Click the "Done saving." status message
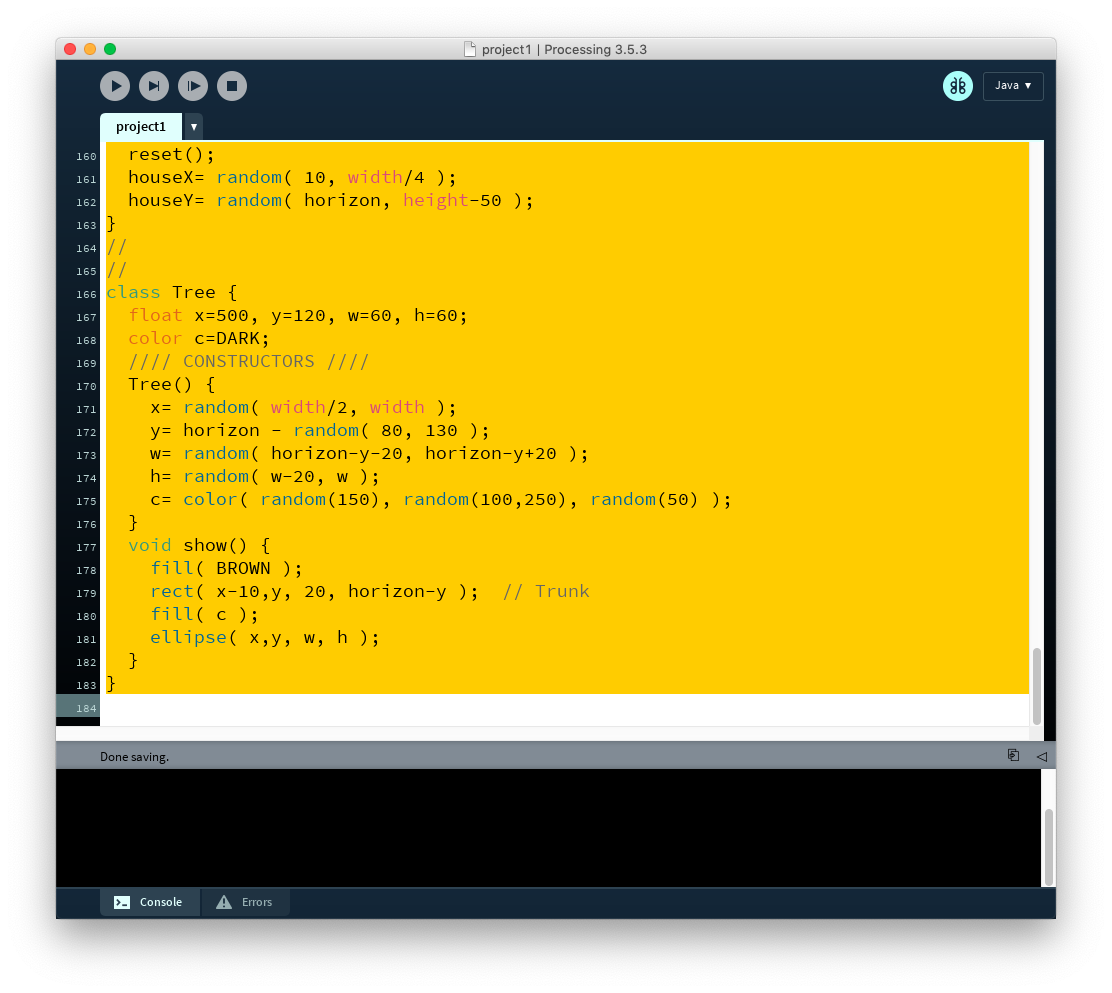 [134, 757]
